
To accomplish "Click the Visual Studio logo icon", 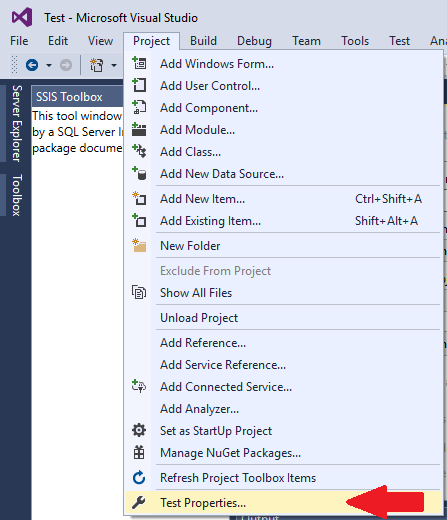I will point(22,17).
